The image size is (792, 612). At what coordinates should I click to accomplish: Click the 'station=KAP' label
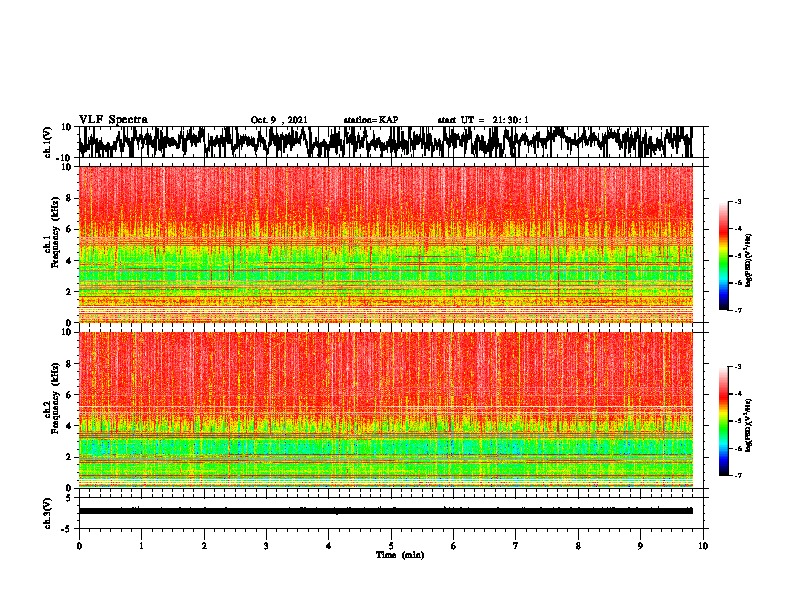[371, 120]
